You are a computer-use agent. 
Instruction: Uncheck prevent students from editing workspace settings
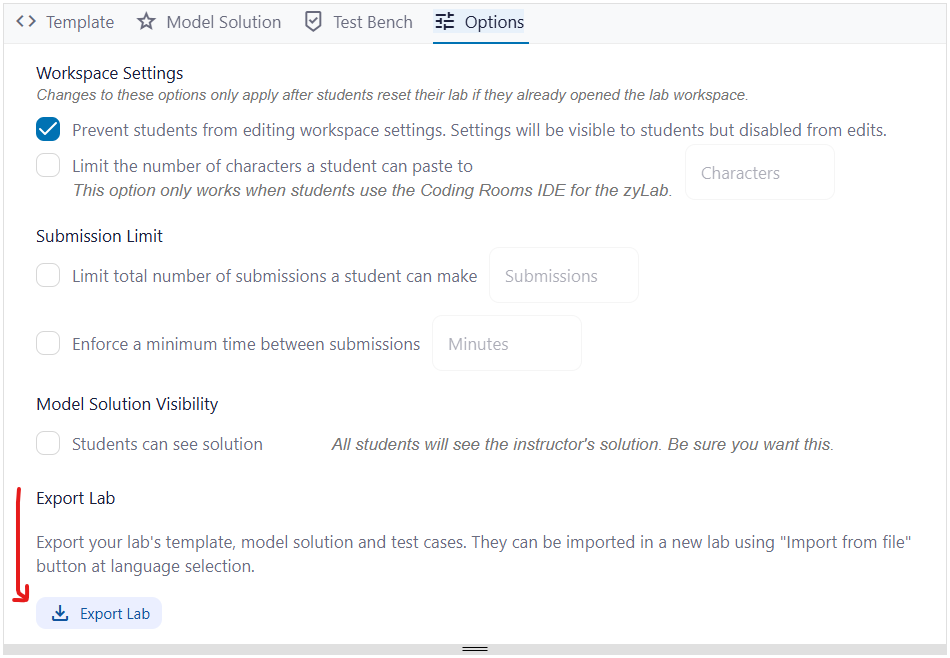pos(47,129)
